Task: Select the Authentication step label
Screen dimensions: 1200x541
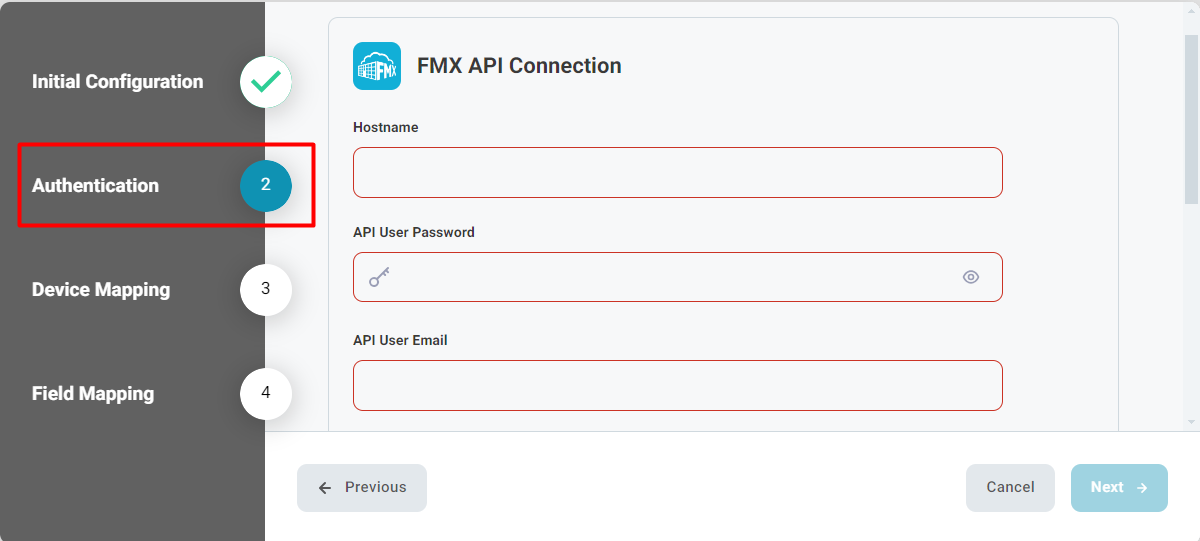Action: [x=95, y=186]
